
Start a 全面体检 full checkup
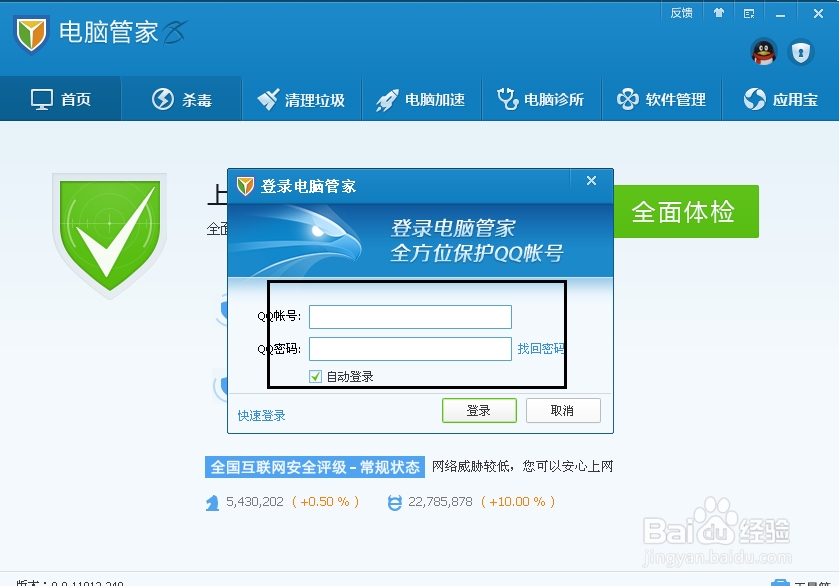click(687, 211)
